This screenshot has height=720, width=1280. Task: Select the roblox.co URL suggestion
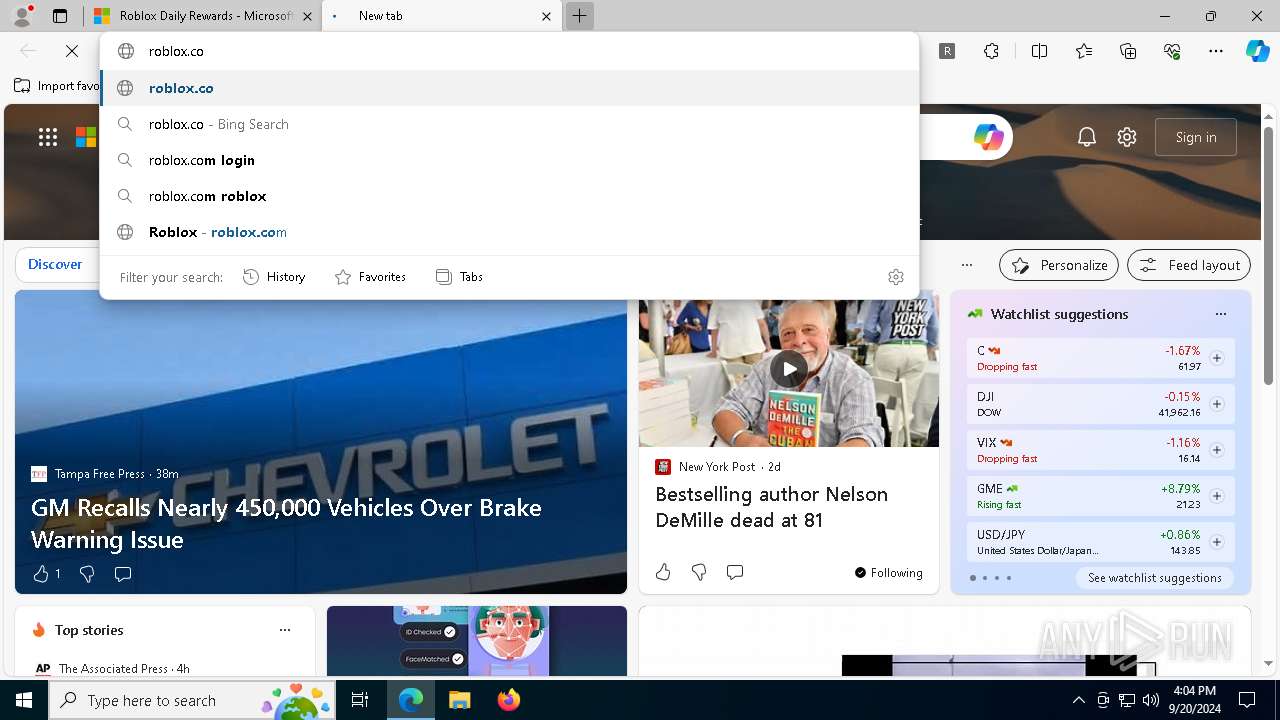(509, 88)
